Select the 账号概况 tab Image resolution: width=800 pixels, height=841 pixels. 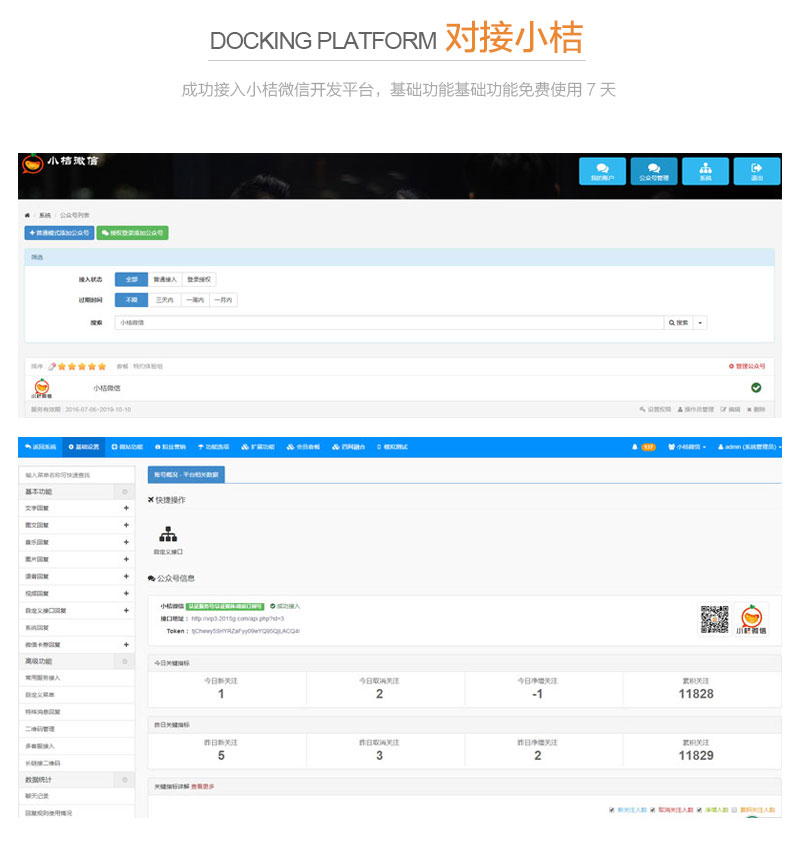click(x=186, y=475)
